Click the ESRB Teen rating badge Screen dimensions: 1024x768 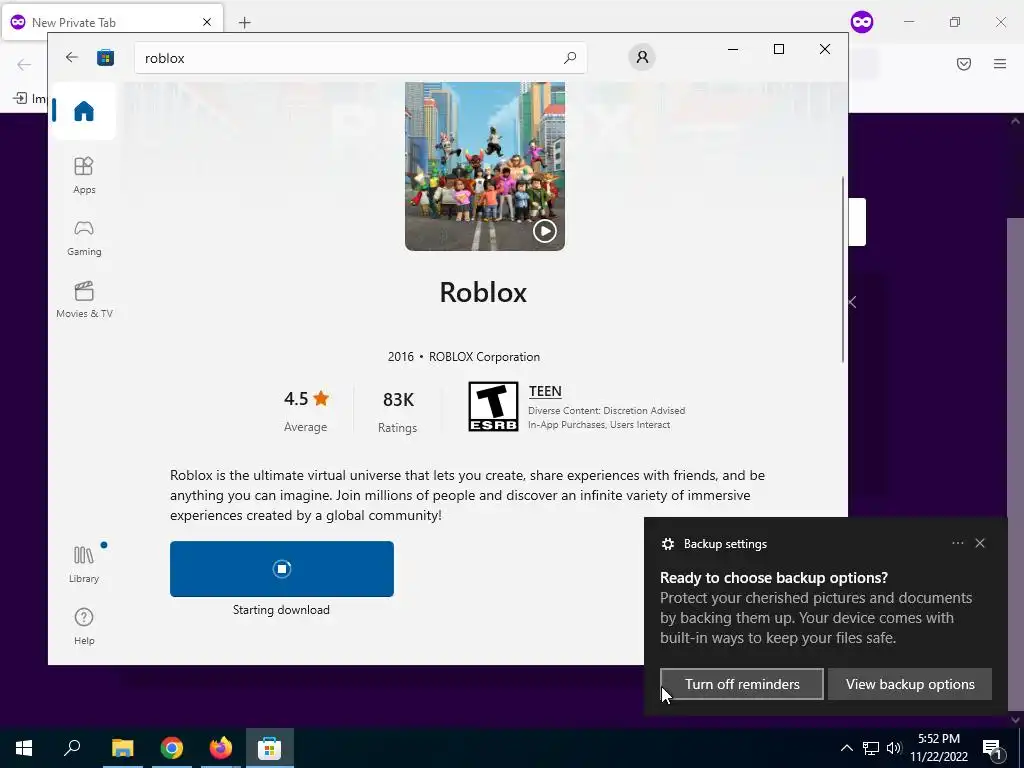click(493, 406)
